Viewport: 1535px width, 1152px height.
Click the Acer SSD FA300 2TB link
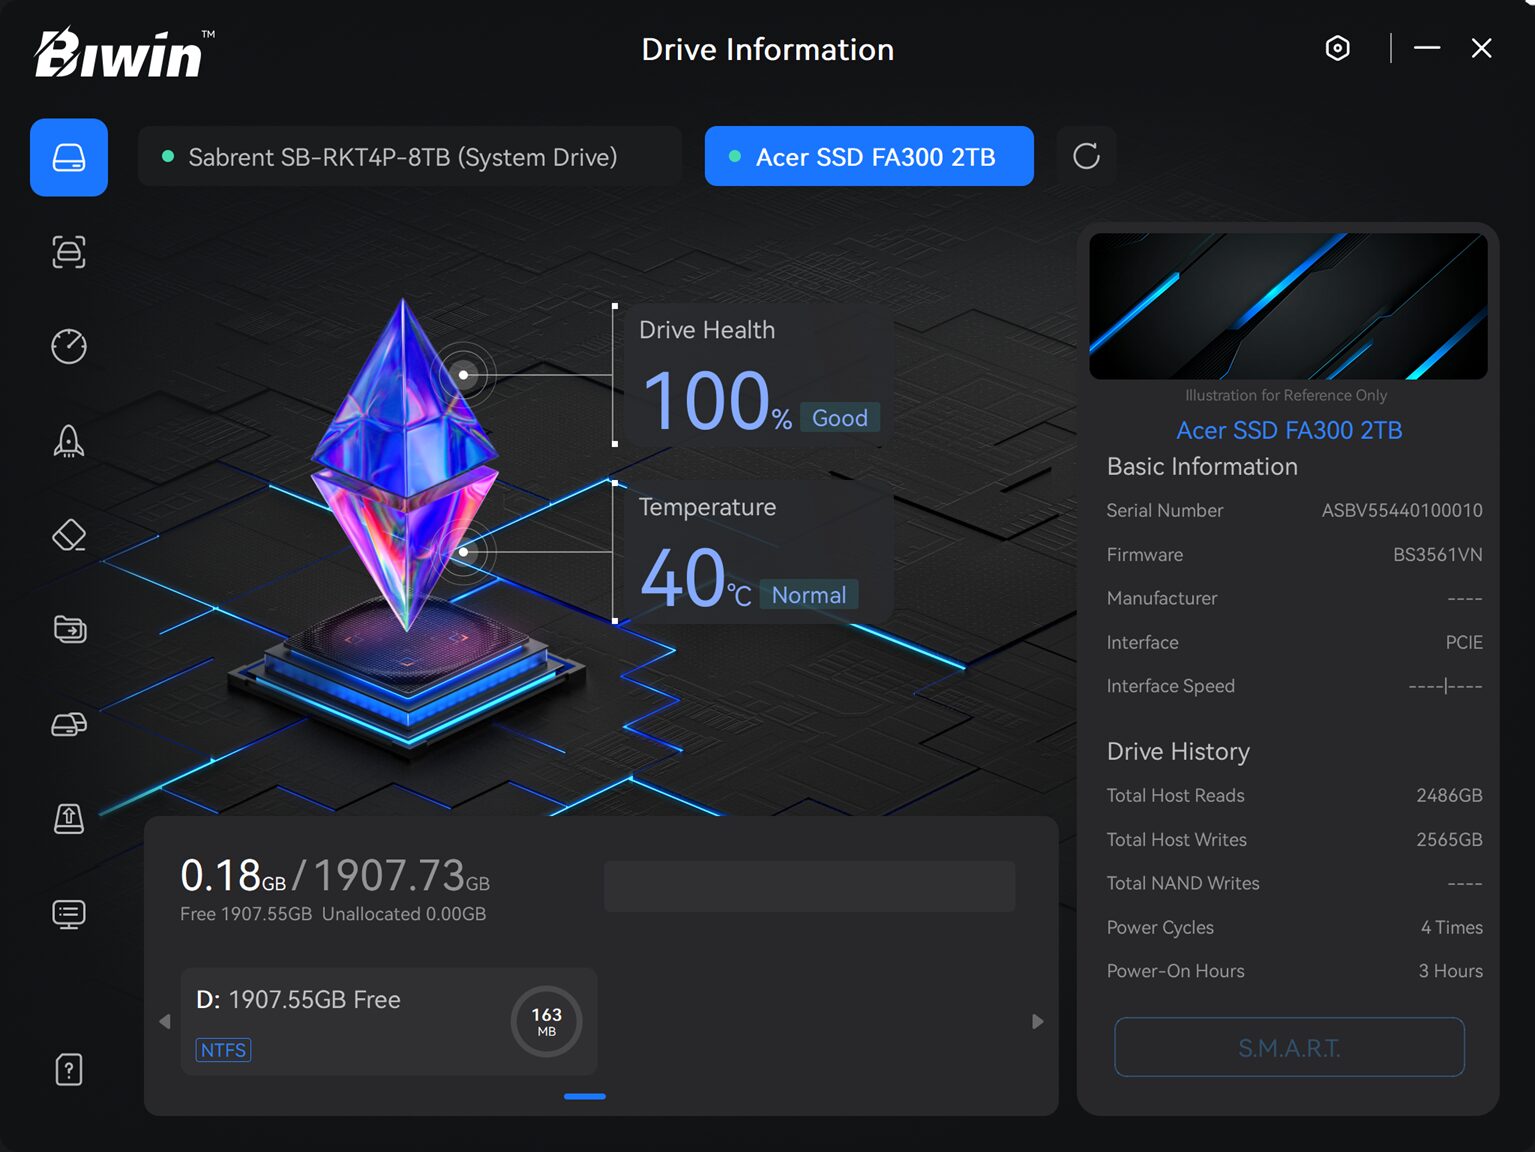point(1288,430)
